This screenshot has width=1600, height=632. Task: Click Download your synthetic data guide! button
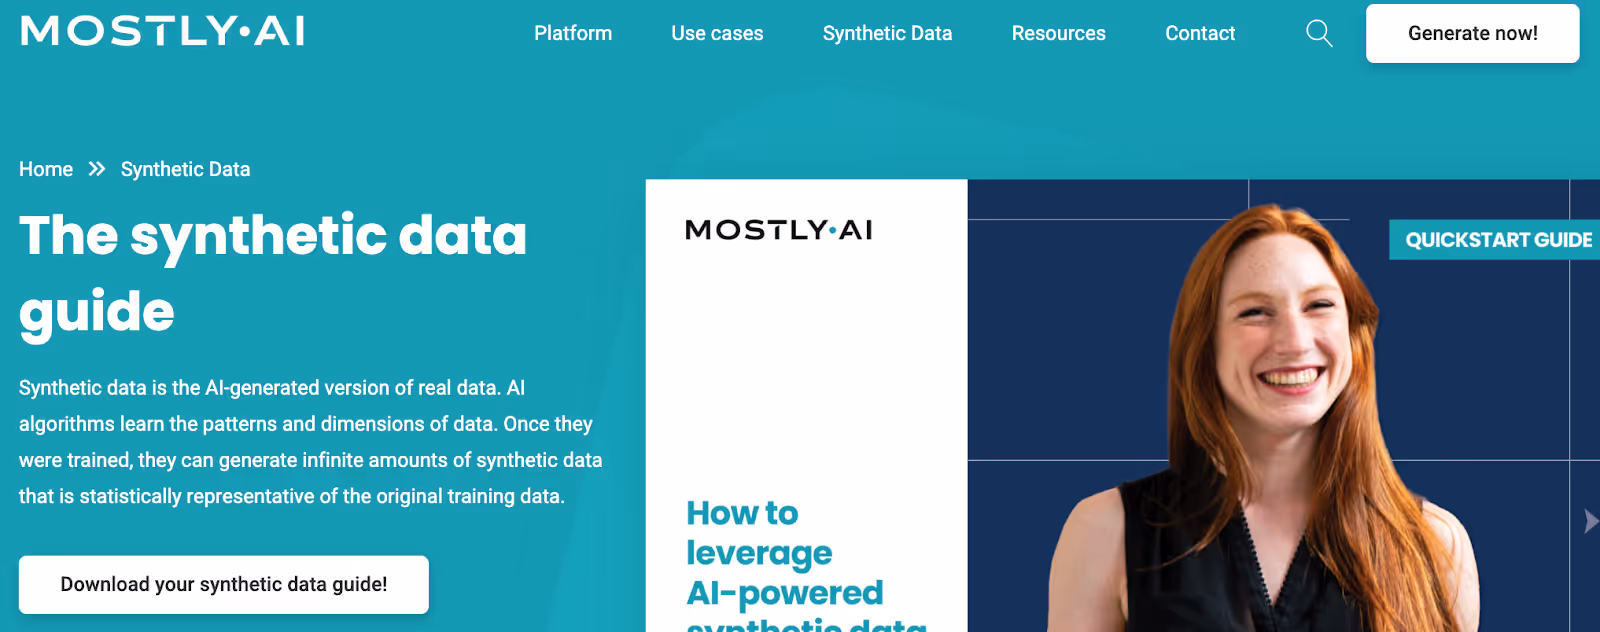coord(224,585)
